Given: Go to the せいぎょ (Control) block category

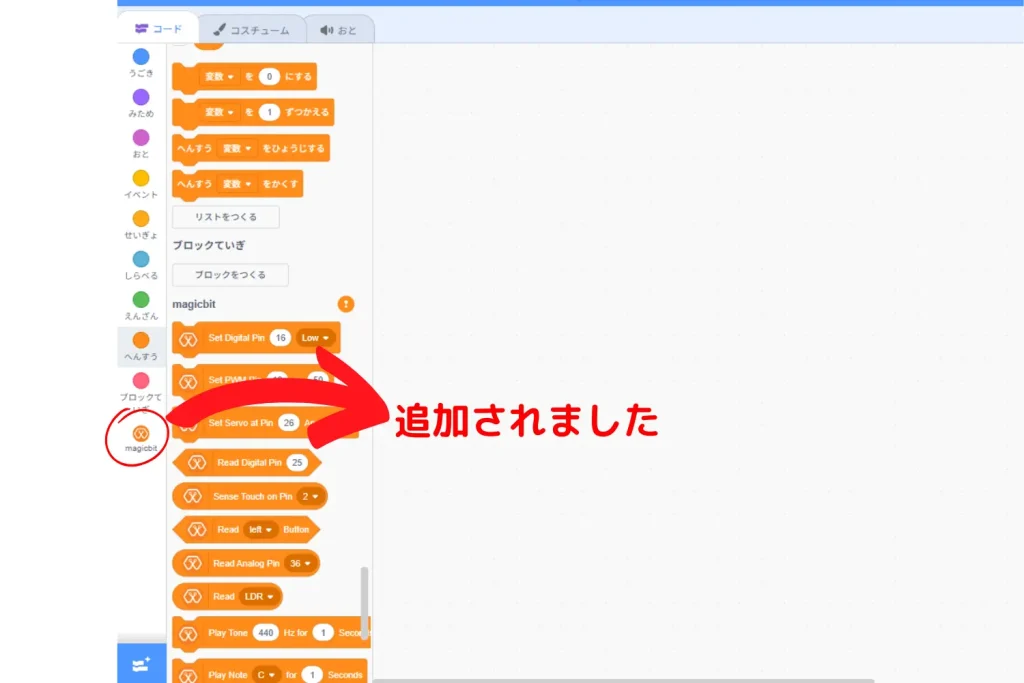Looking at the screenshot, I should [141, 219].
